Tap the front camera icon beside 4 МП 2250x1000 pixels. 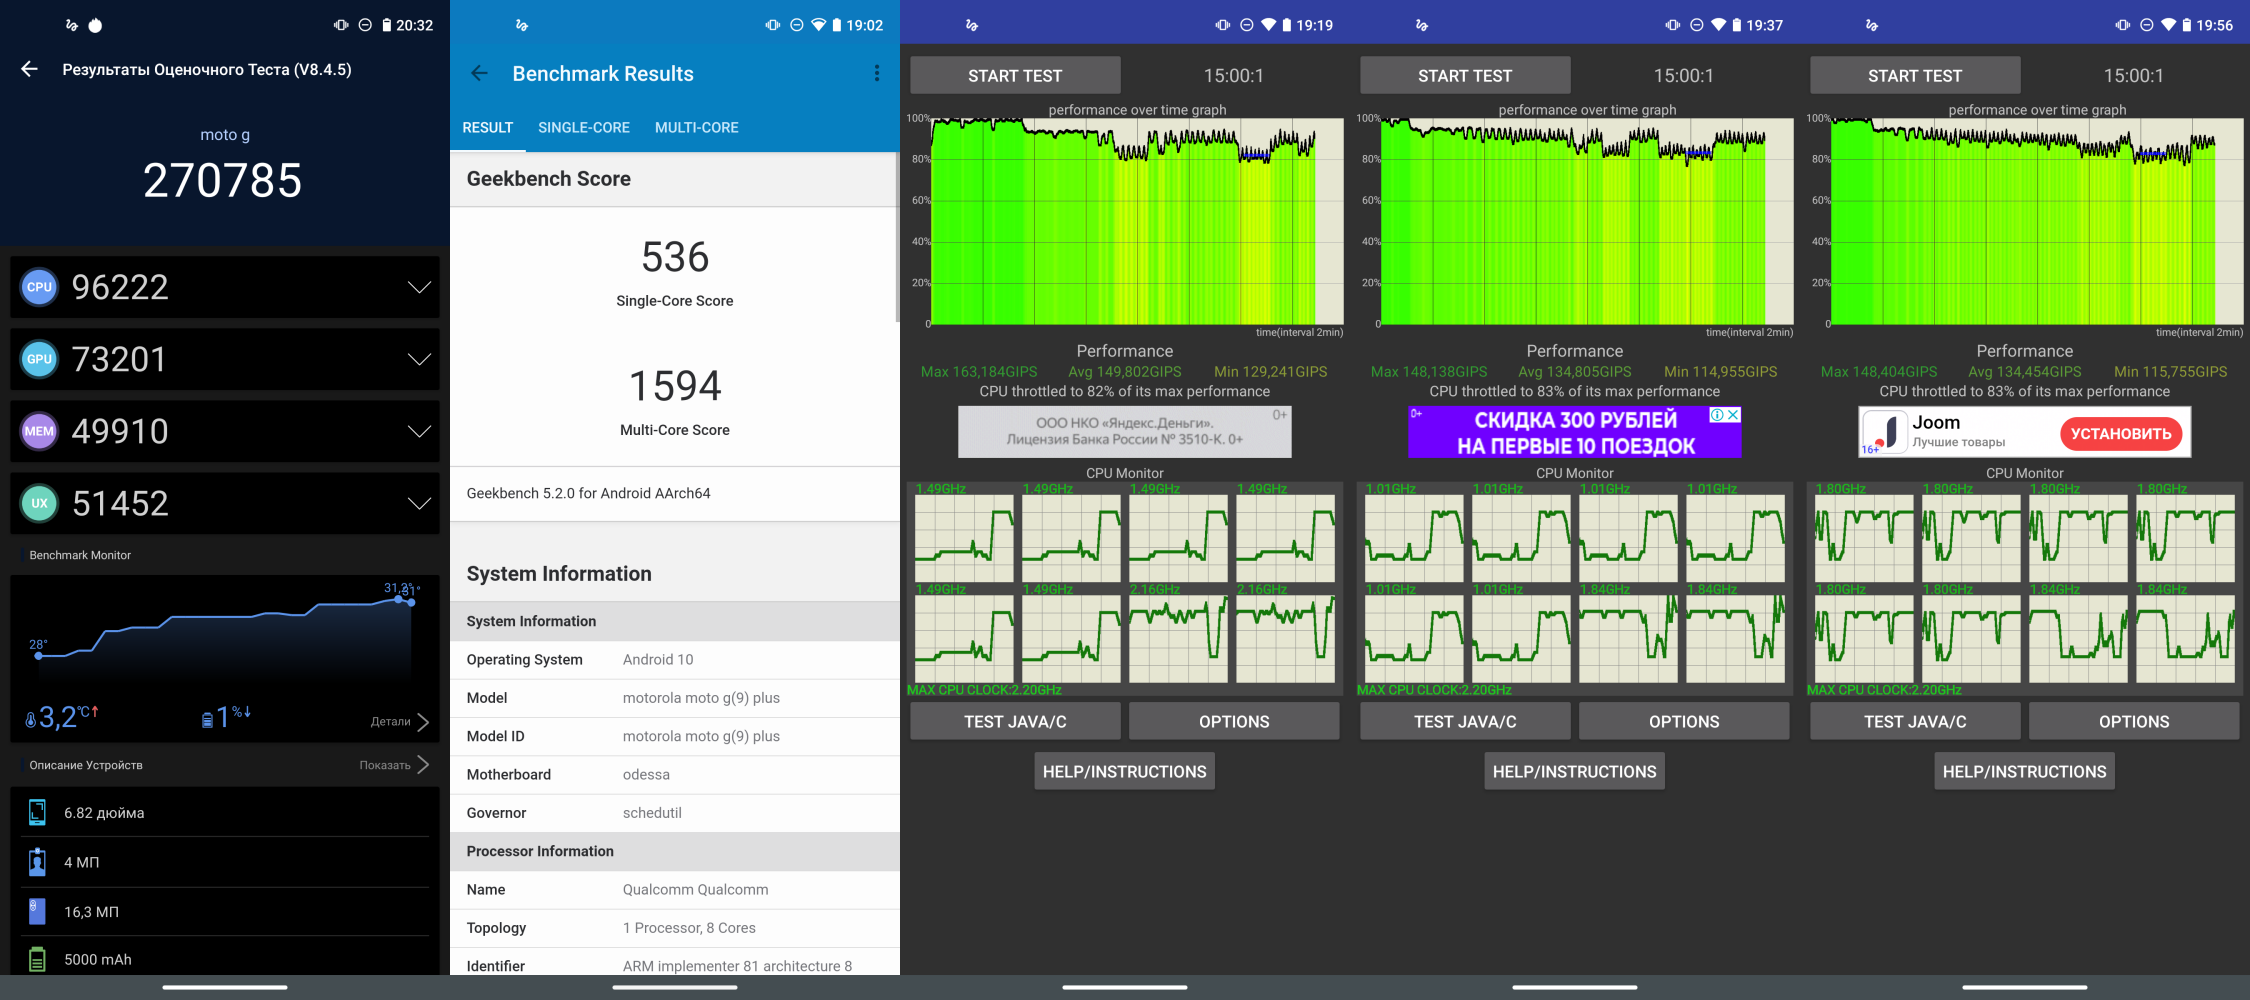click(37, 861)
